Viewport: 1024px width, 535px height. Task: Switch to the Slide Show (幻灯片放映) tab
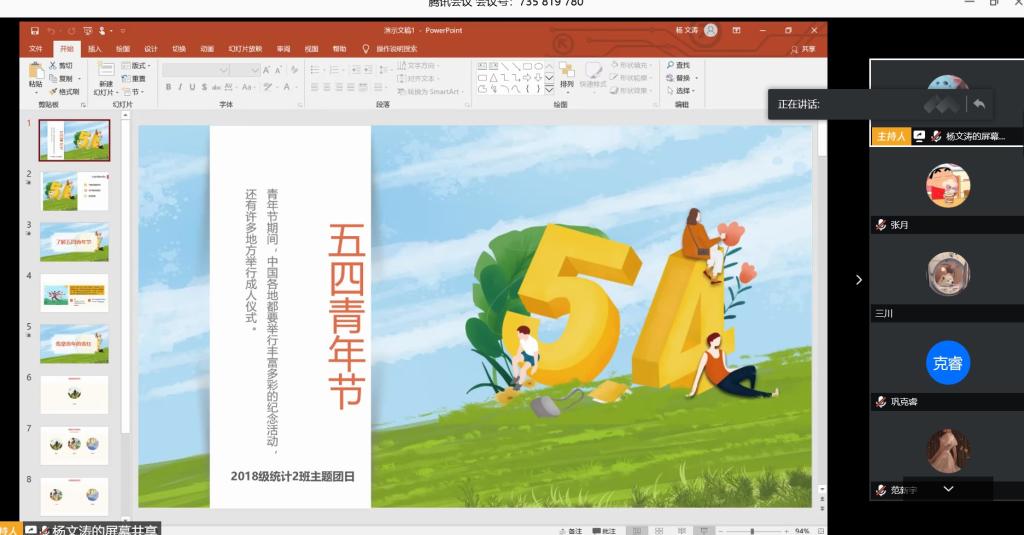point(245,48)
